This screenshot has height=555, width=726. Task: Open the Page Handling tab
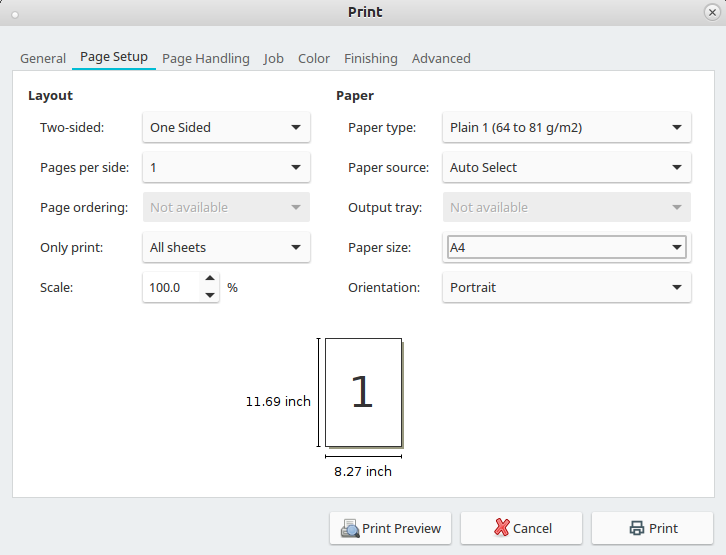206,58
